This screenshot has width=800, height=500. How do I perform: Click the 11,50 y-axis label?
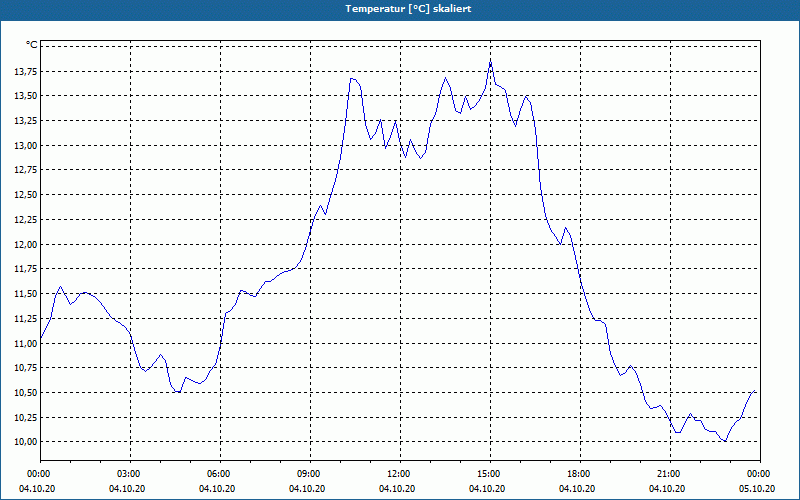(x=26, y=294)
